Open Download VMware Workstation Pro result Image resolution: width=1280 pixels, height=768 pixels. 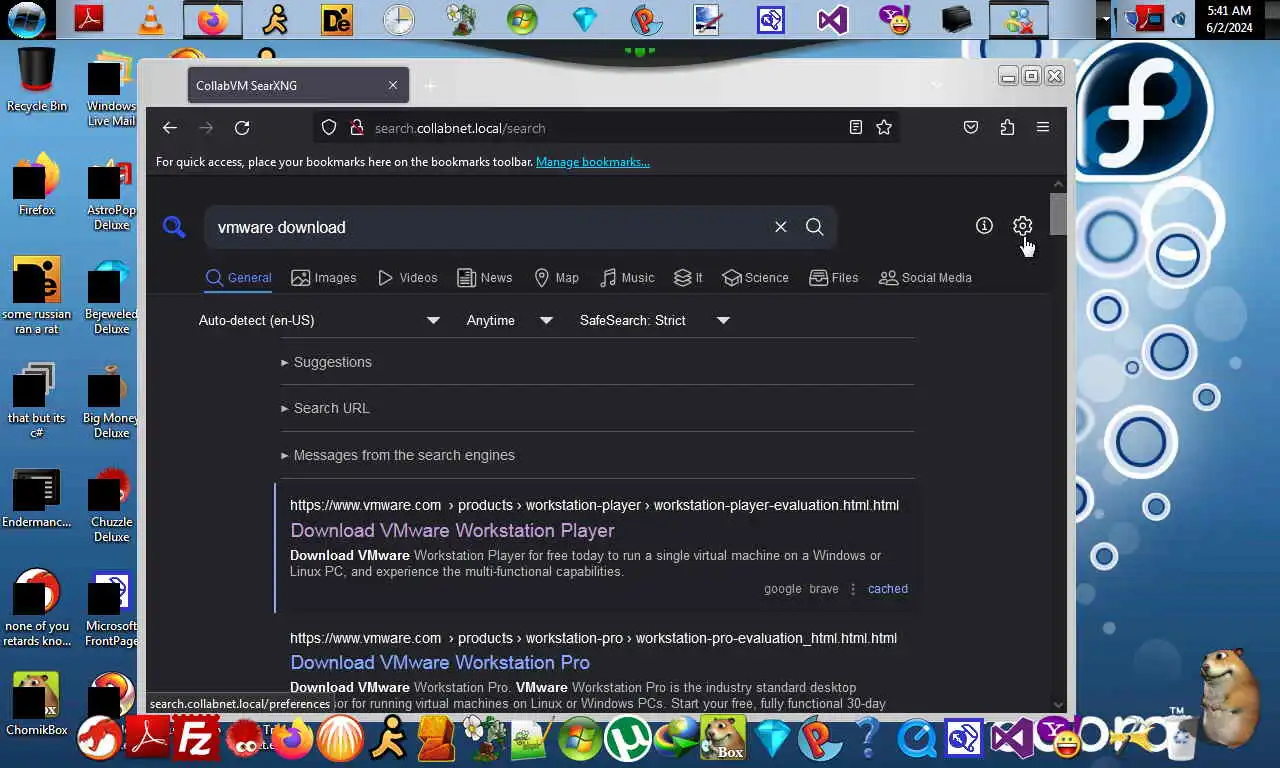440,663
